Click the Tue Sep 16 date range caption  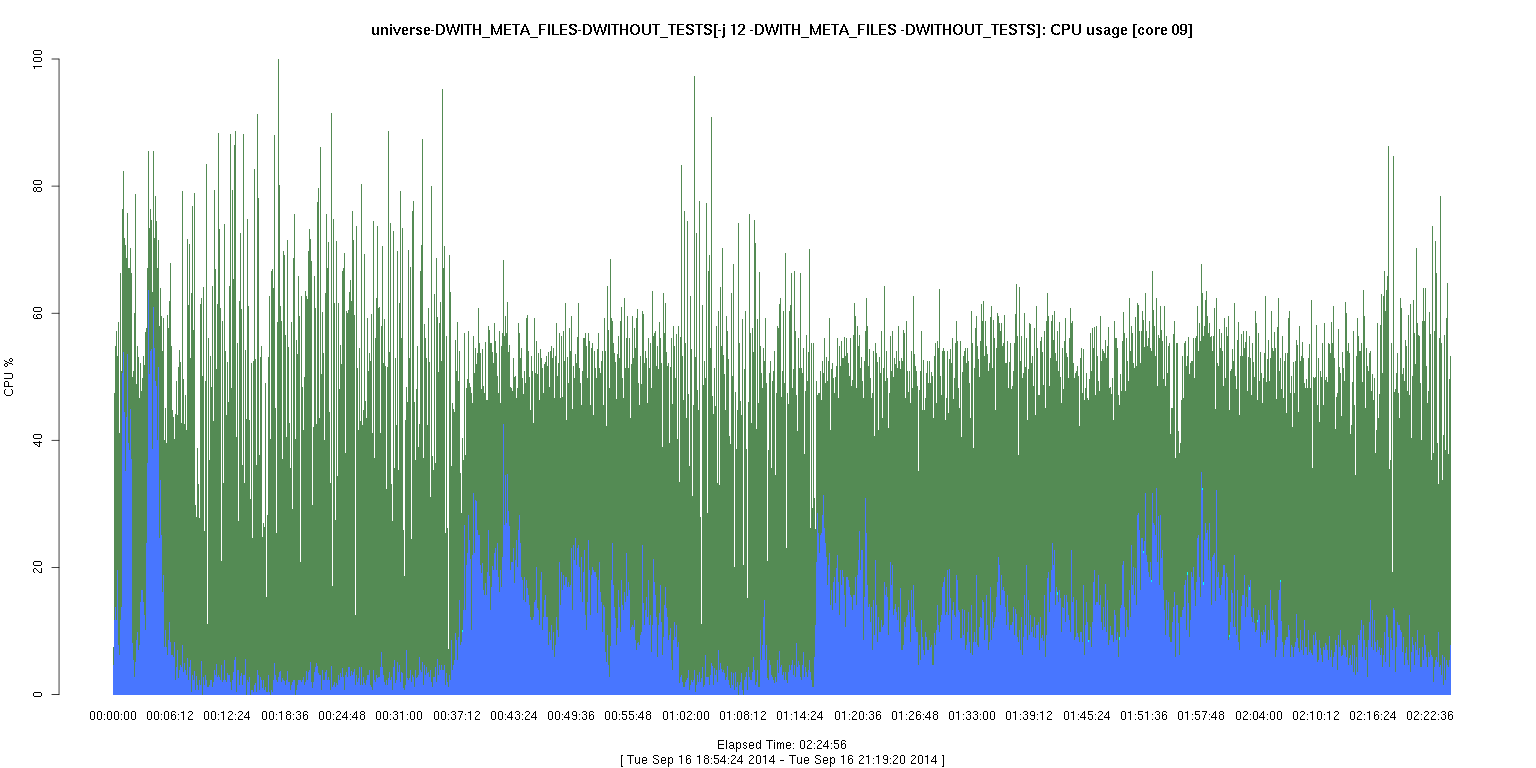(x=781, y=760)
